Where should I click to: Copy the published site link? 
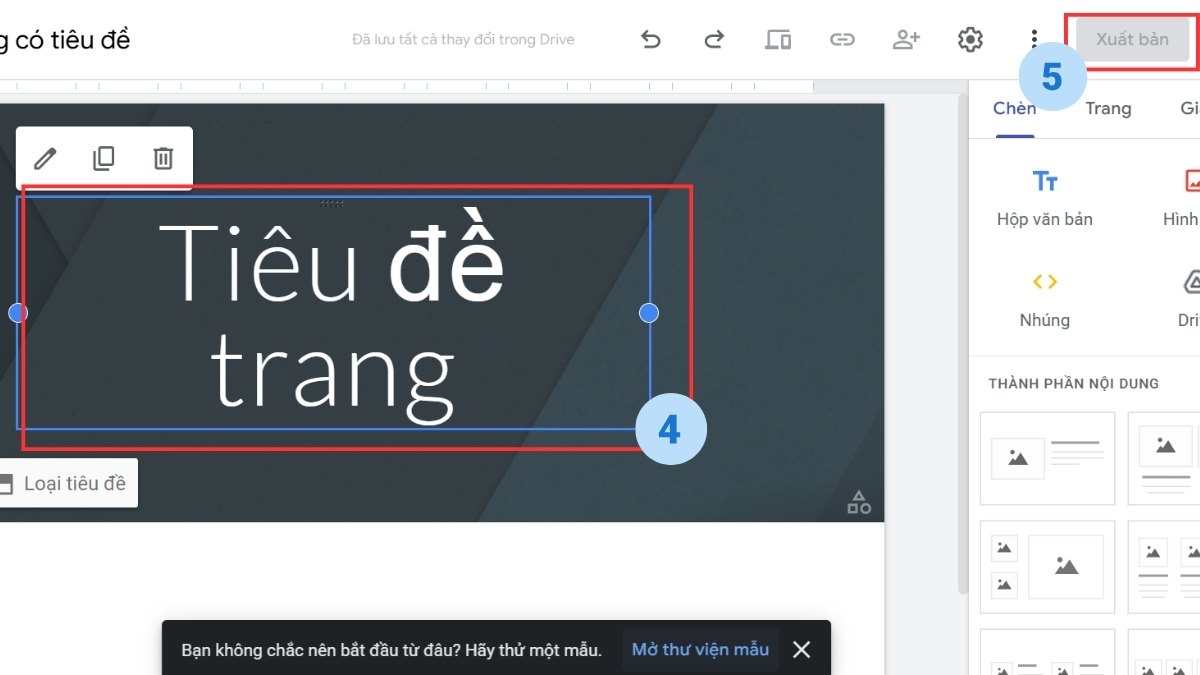(x=842, y=40)
